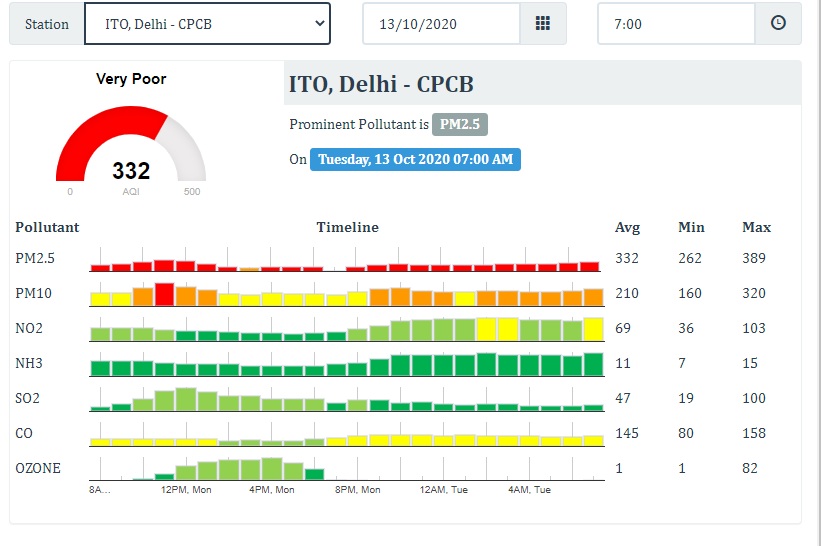The image size is (821, 546).
Task: Click the PM2.5 prominent pollutant badge
Action: pyautogui.click(x=460, y=125)
